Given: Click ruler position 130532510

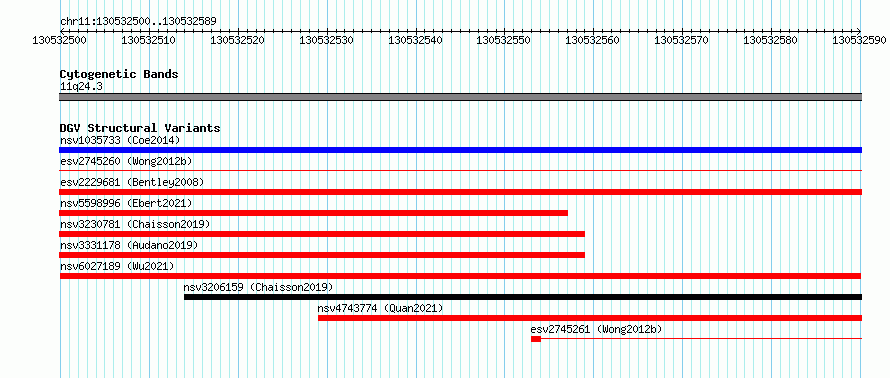Looking at the screenshot, I should pos(149,41).
